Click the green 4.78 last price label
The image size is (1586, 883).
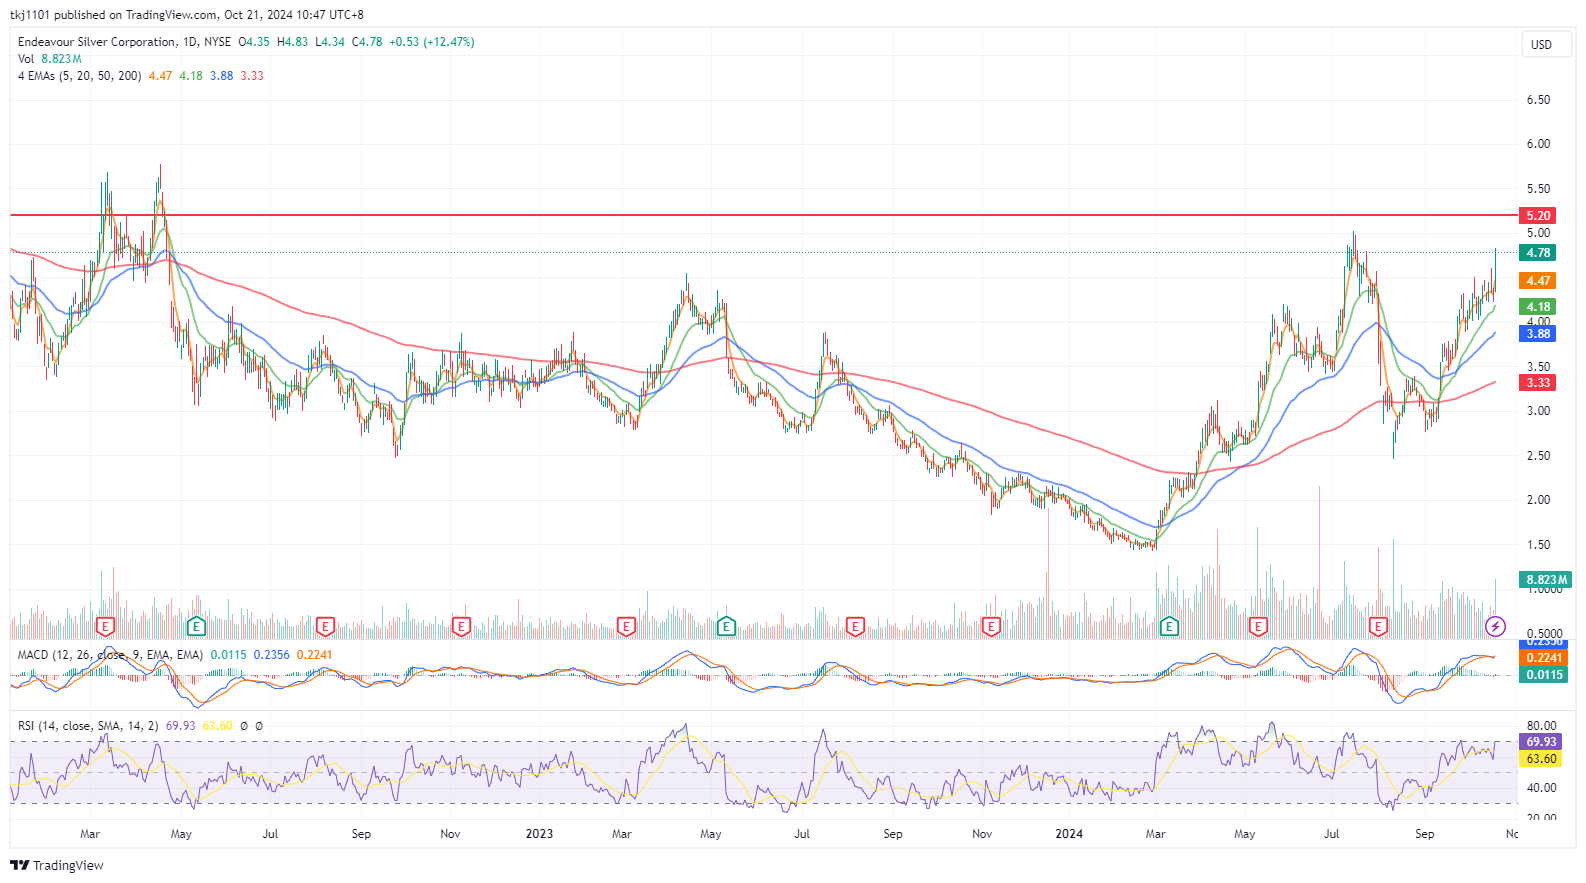1538,253
